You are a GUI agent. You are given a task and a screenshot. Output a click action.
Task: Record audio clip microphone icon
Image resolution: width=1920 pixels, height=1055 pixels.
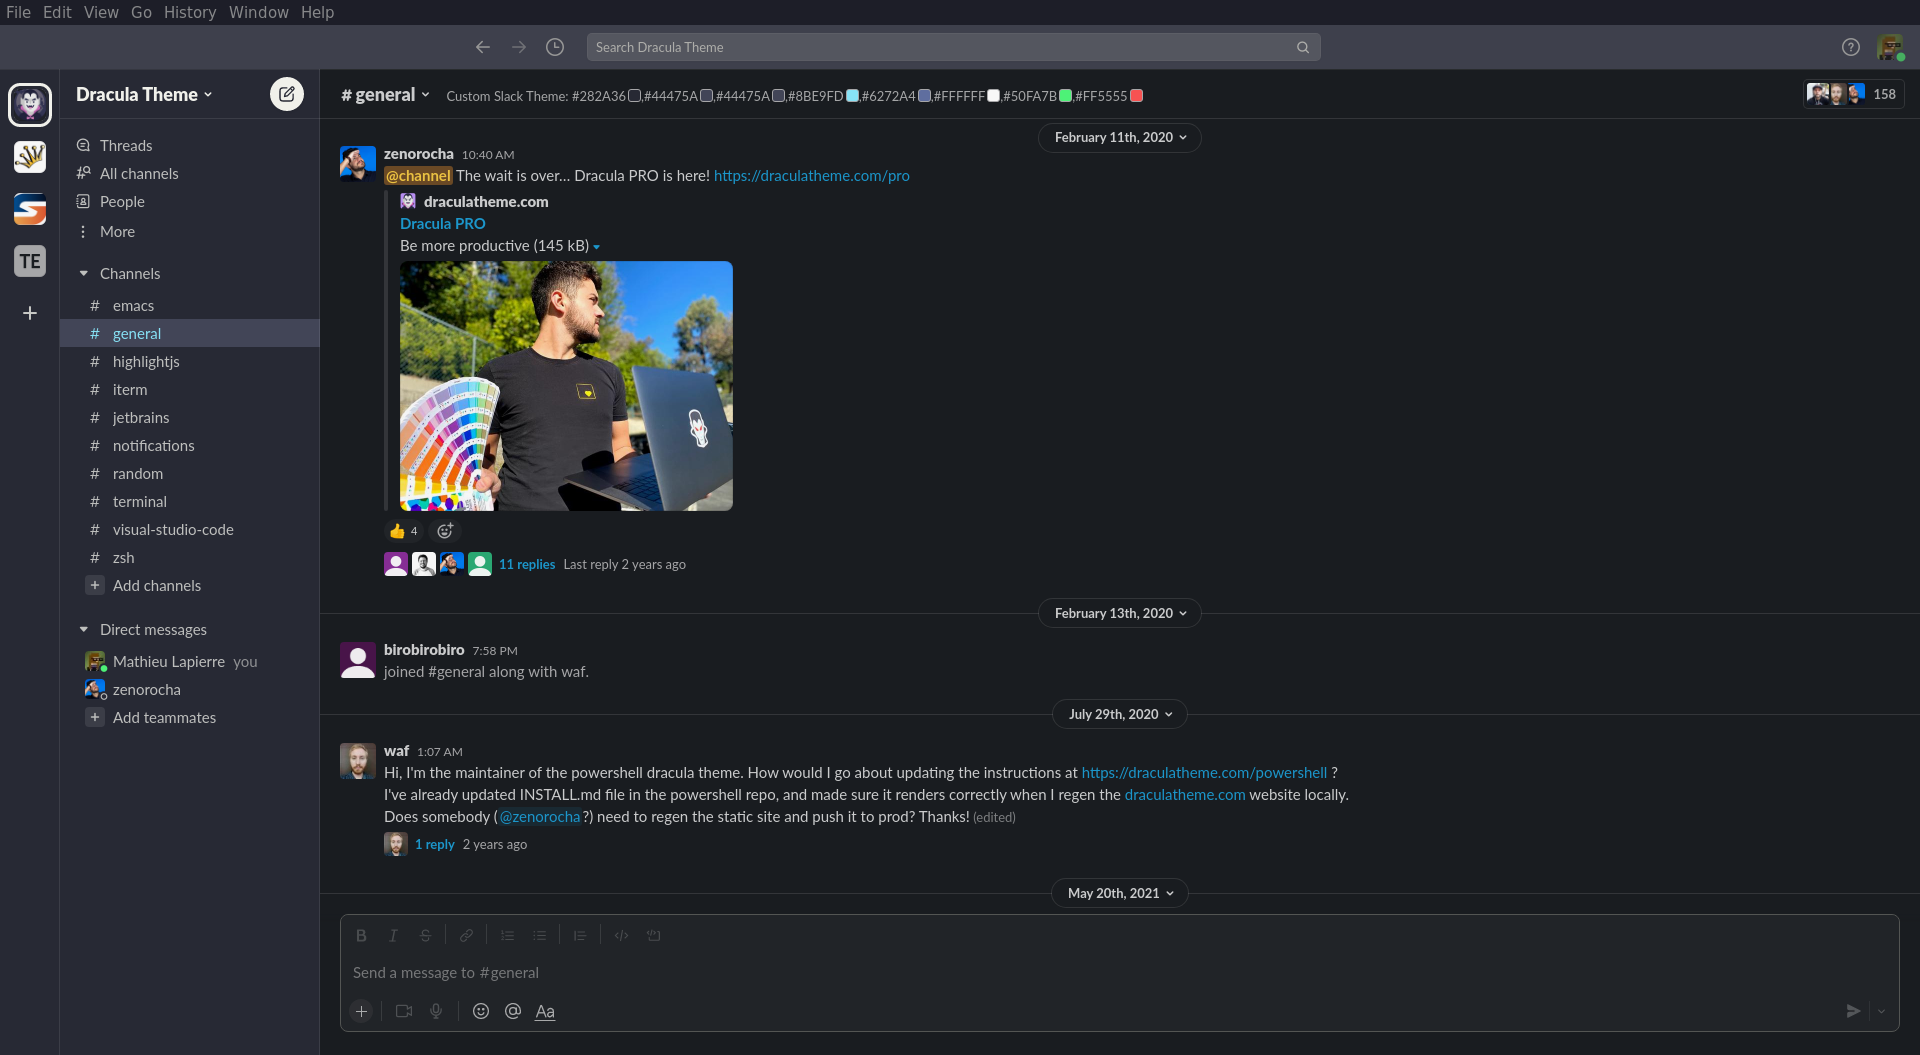point(436,1011)
